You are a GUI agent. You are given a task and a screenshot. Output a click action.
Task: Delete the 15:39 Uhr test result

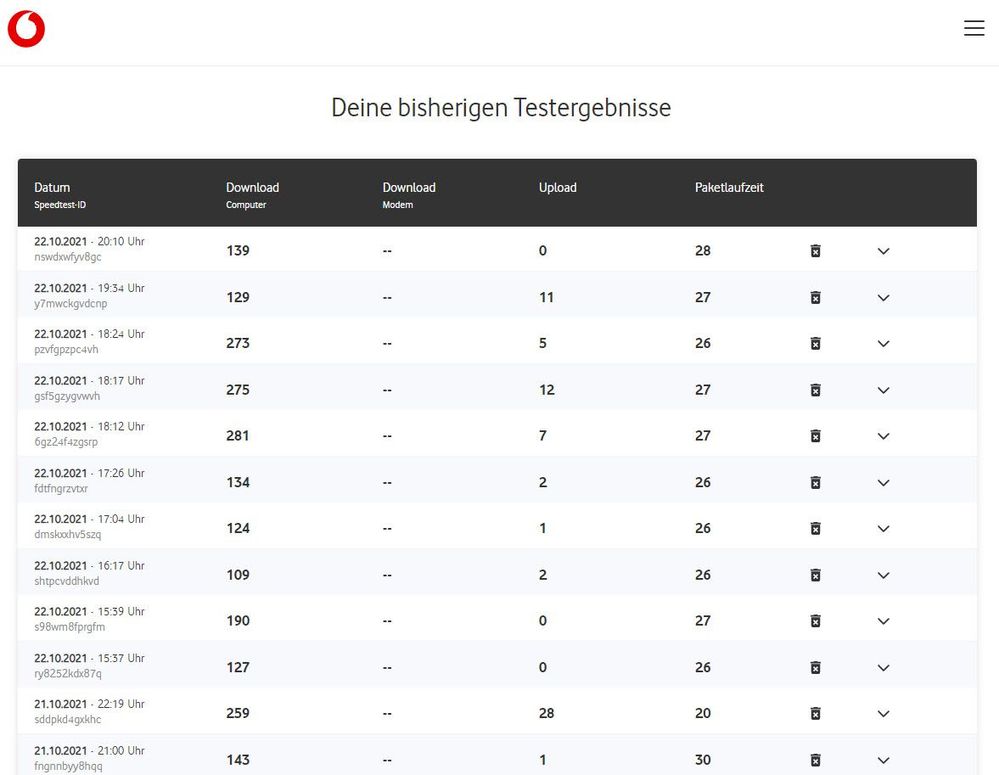[x=815, y=621]
